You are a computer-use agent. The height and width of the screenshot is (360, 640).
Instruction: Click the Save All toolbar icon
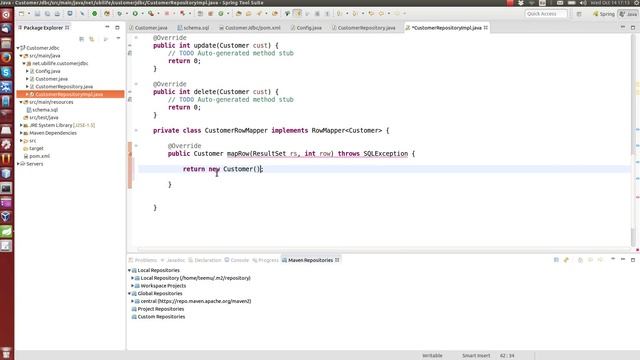[47, 13]
